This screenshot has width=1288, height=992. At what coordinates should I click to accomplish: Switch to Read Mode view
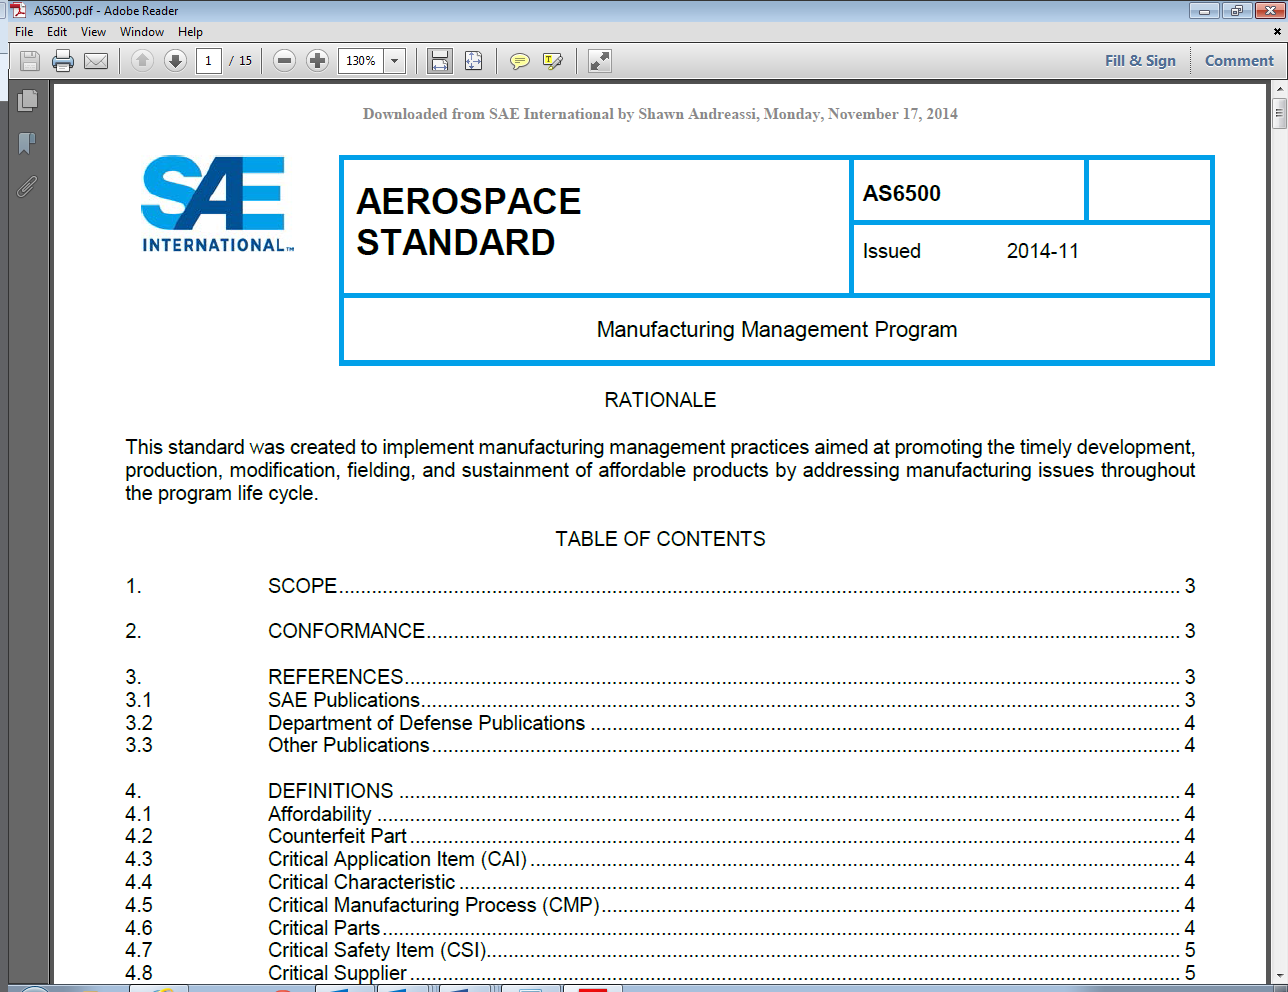coord(599,61)
